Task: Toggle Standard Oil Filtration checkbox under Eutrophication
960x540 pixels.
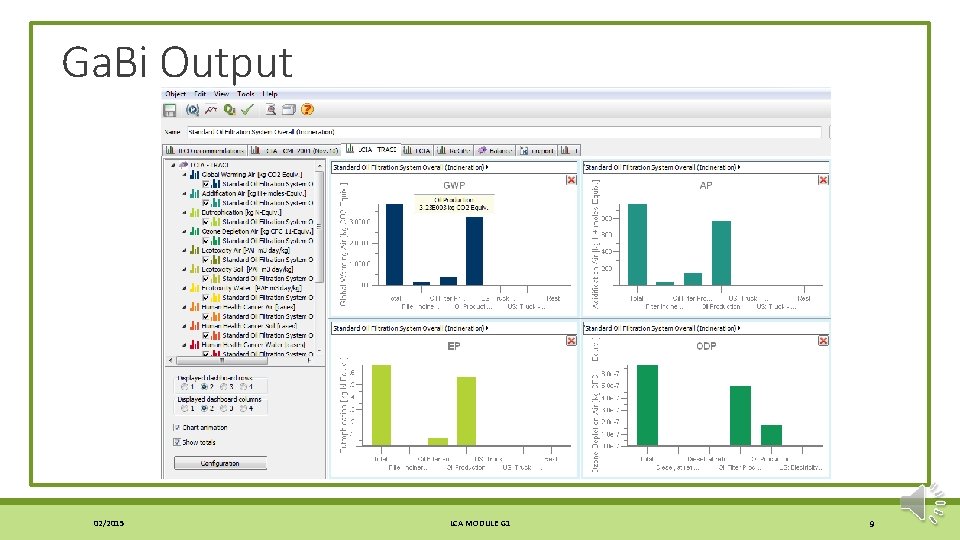Action: 206,222
